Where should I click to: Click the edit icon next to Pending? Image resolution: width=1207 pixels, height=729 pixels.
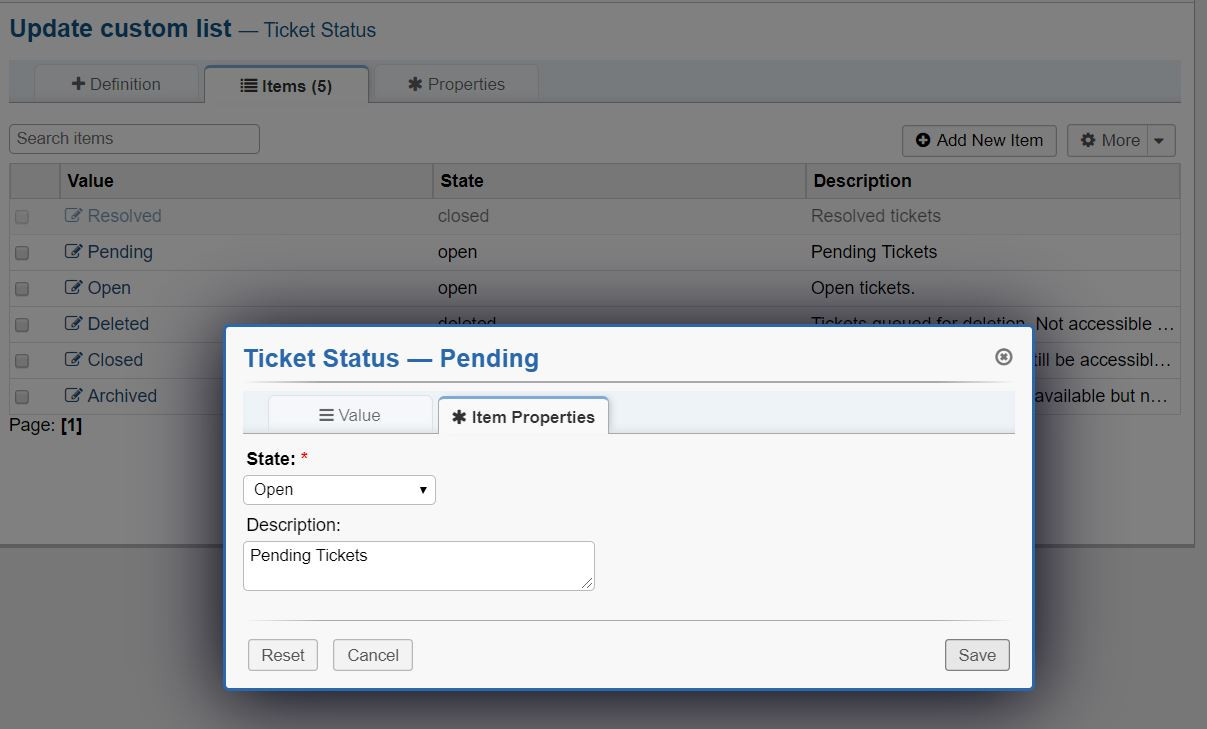click(73, 252)
